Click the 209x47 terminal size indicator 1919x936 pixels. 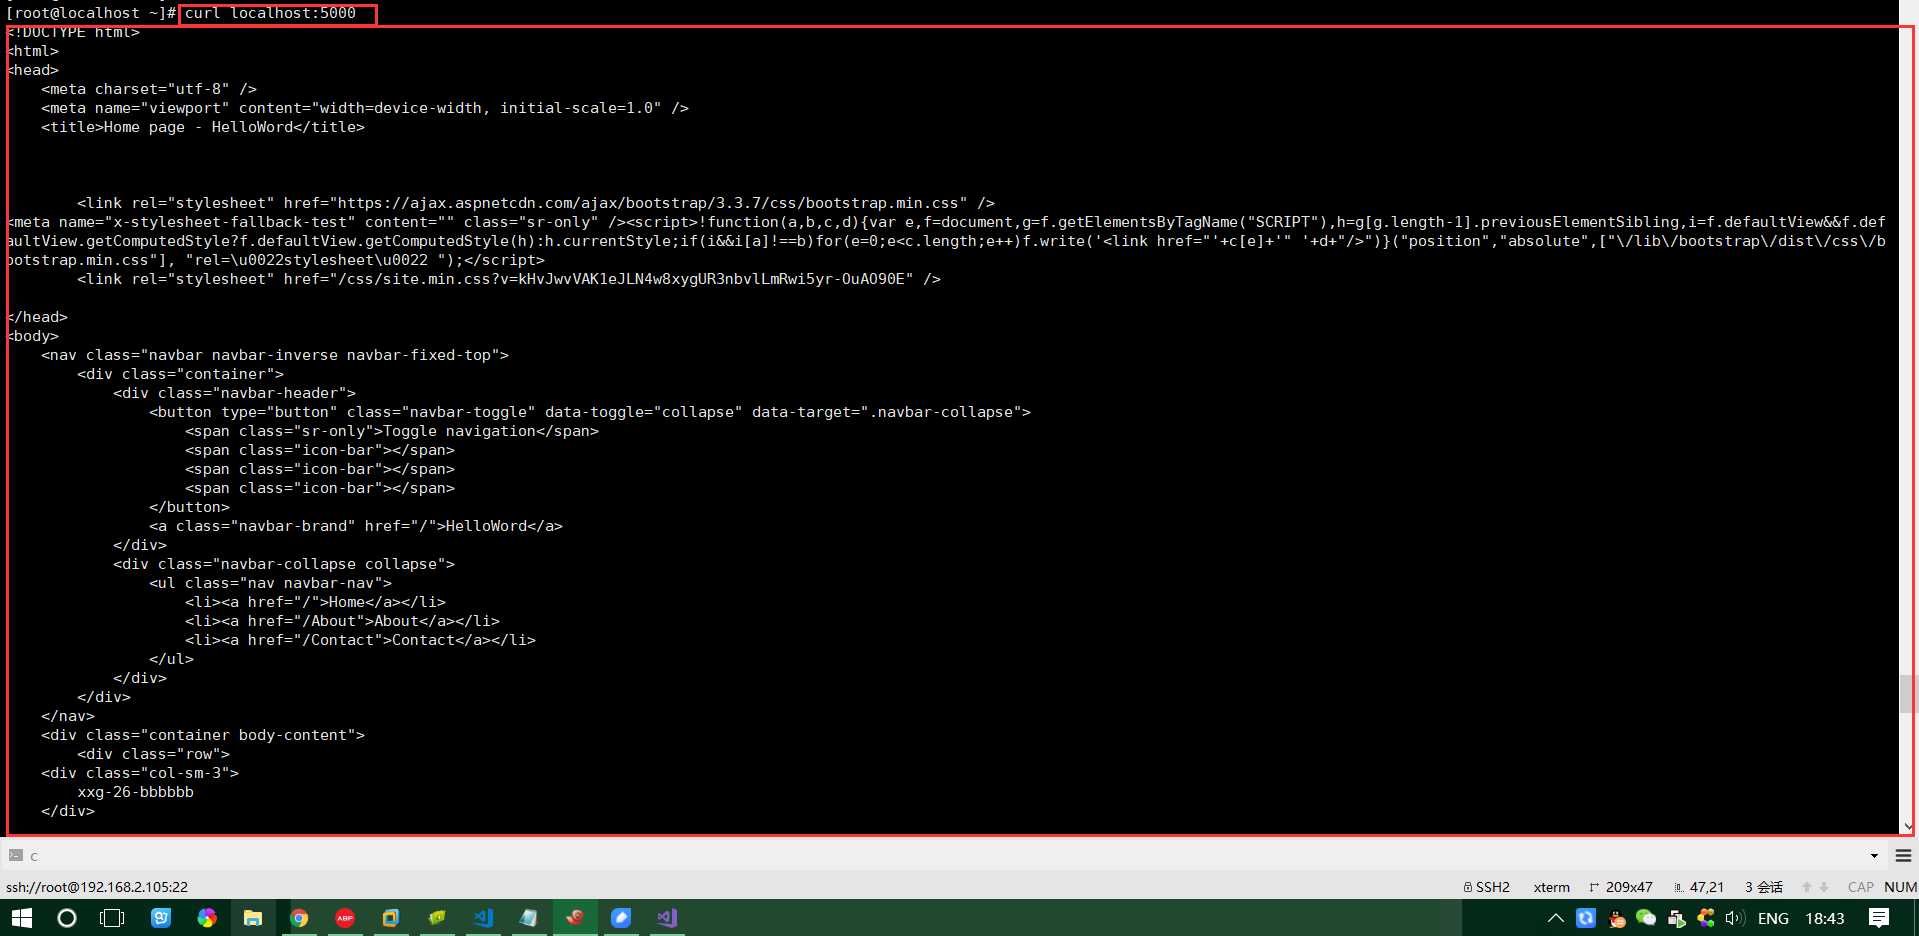click(1620, 887)
